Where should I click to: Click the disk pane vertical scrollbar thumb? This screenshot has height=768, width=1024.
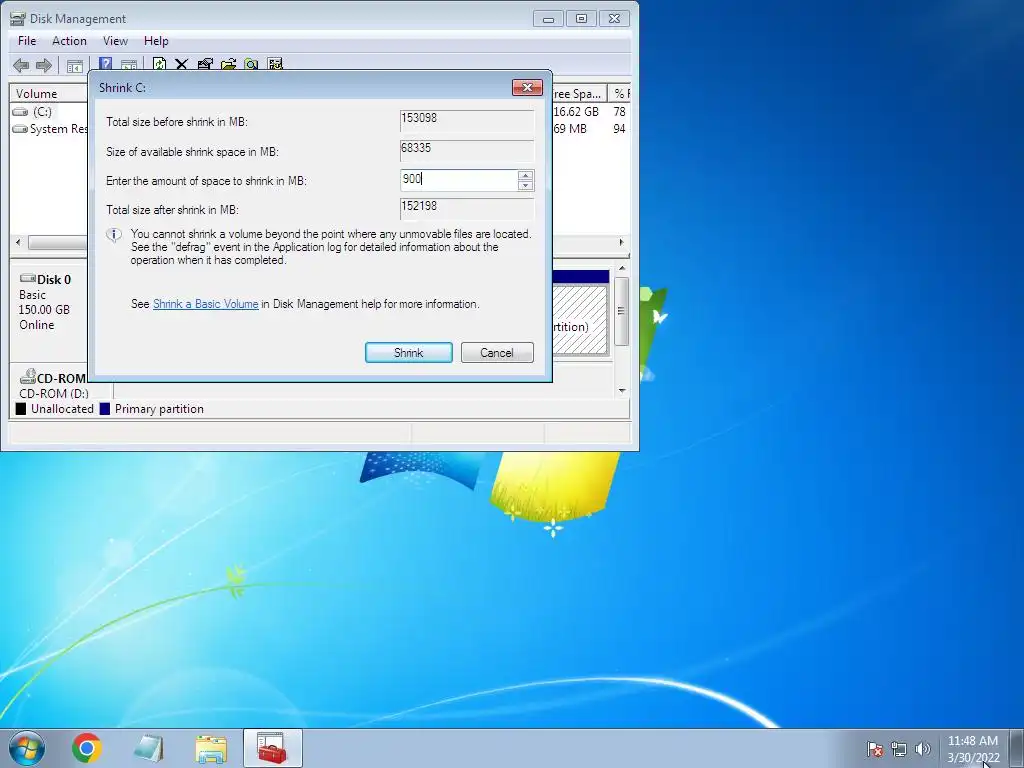coord(622,311)
